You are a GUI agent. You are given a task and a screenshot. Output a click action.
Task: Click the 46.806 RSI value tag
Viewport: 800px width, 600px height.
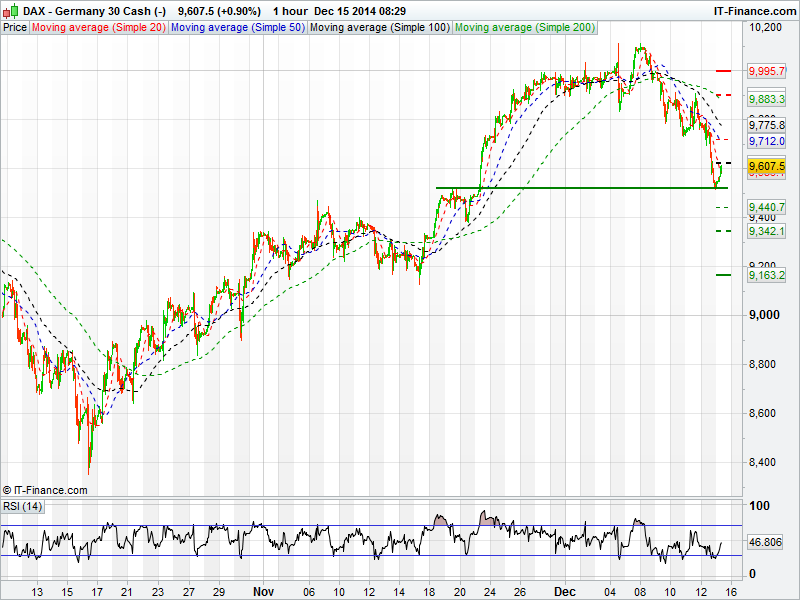[x=766, y=541]
